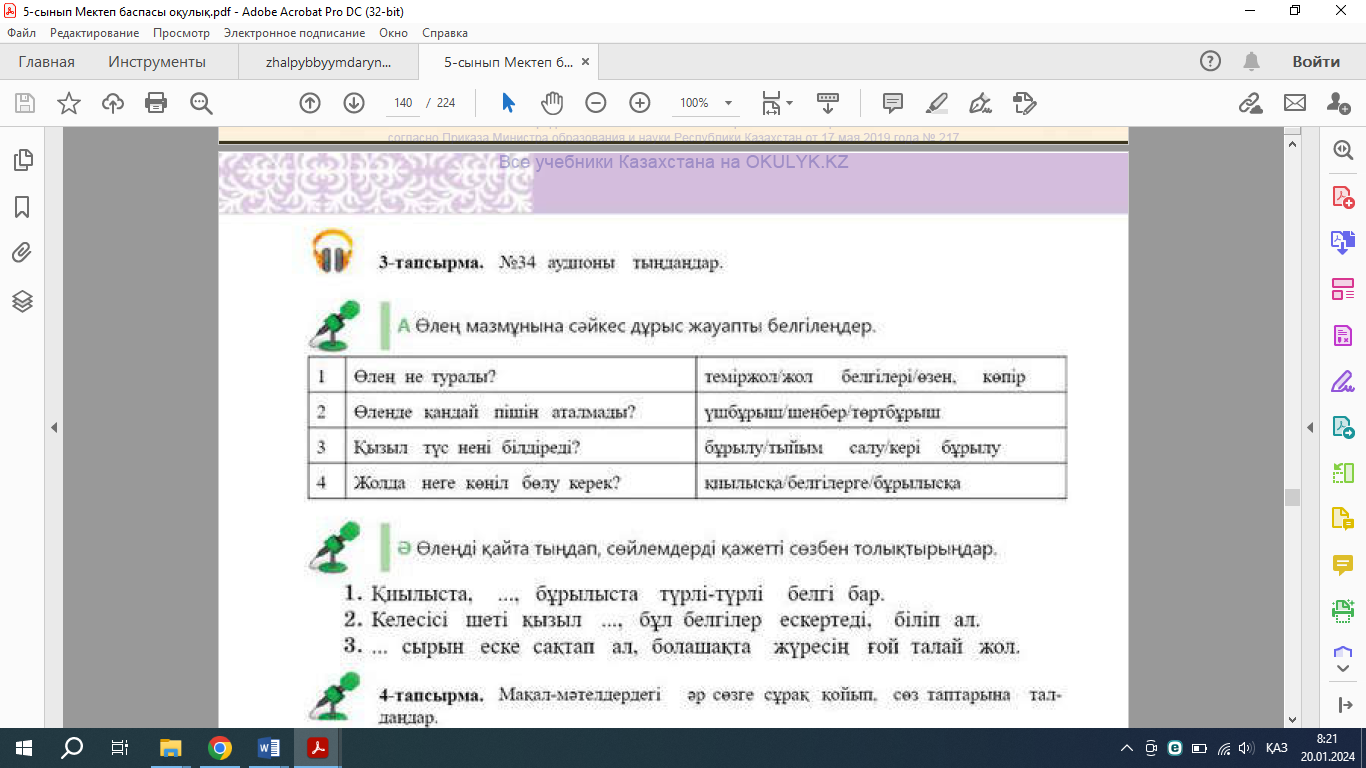
Task: Click the page number input field
Action: 403,103
